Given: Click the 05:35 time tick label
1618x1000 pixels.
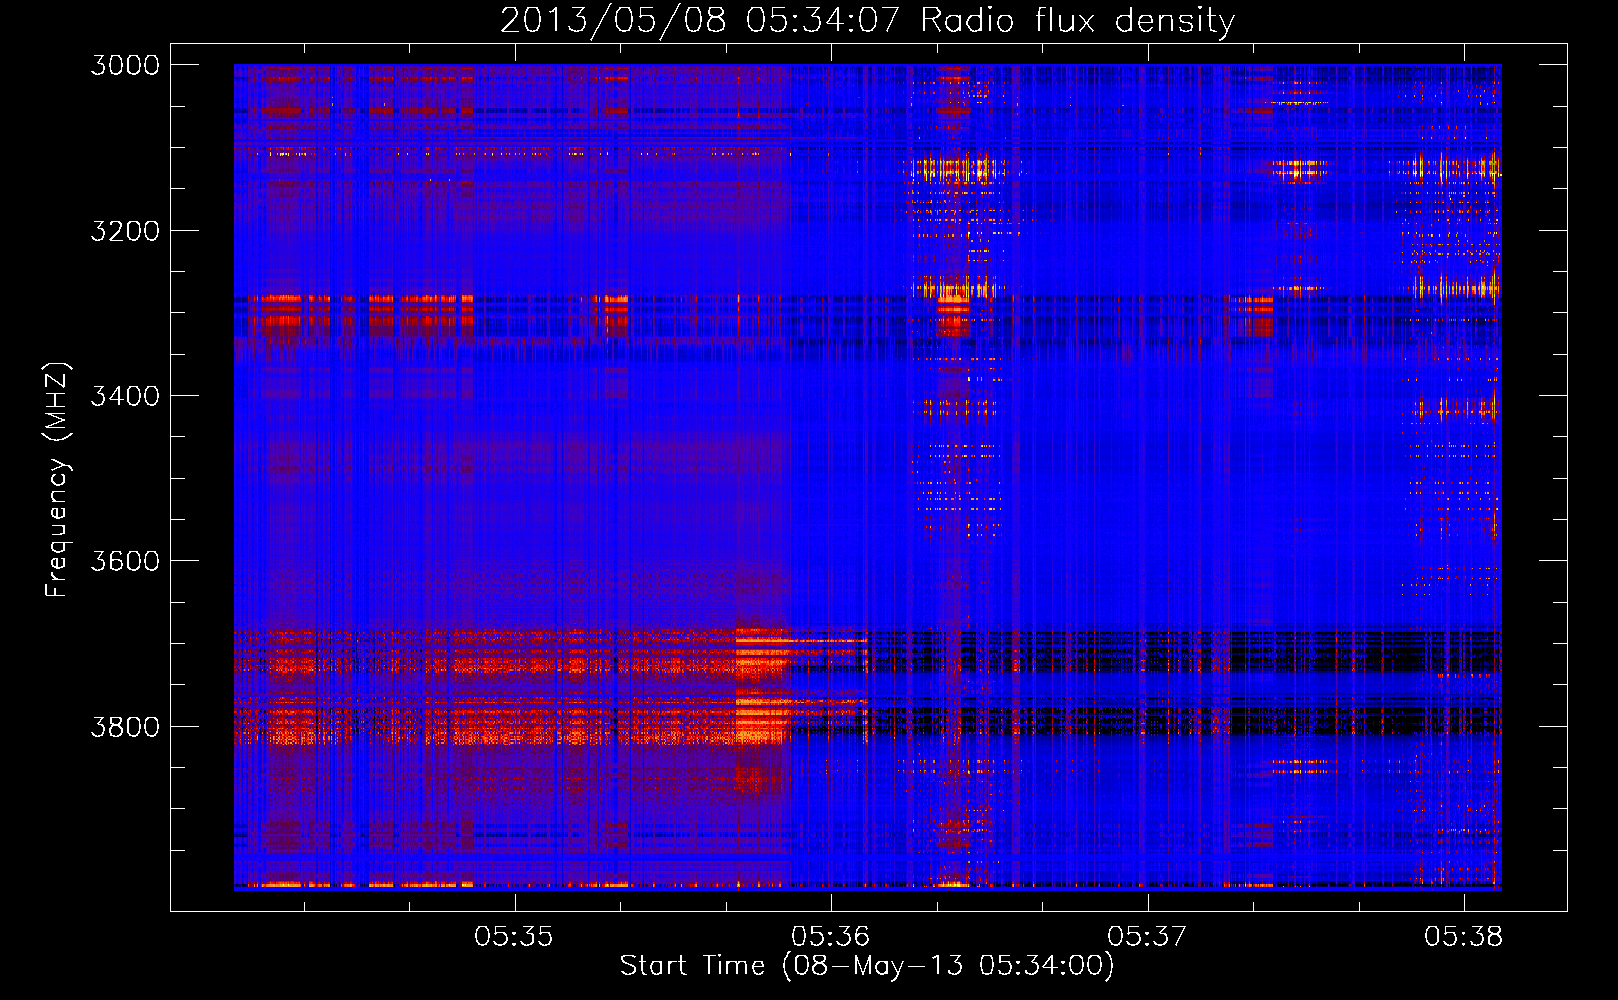Looking at the screenshot, I should pyautogui.click(x=514, y=937).
